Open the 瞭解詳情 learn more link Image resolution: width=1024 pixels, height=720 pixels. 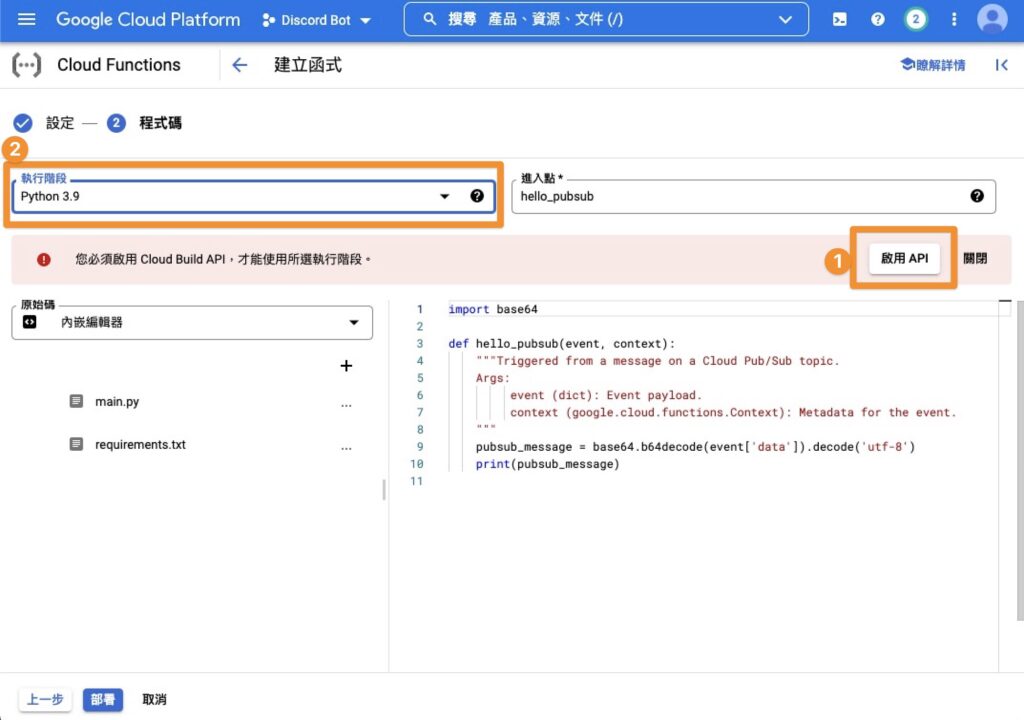pyautogui.click(x=933, y=65)
